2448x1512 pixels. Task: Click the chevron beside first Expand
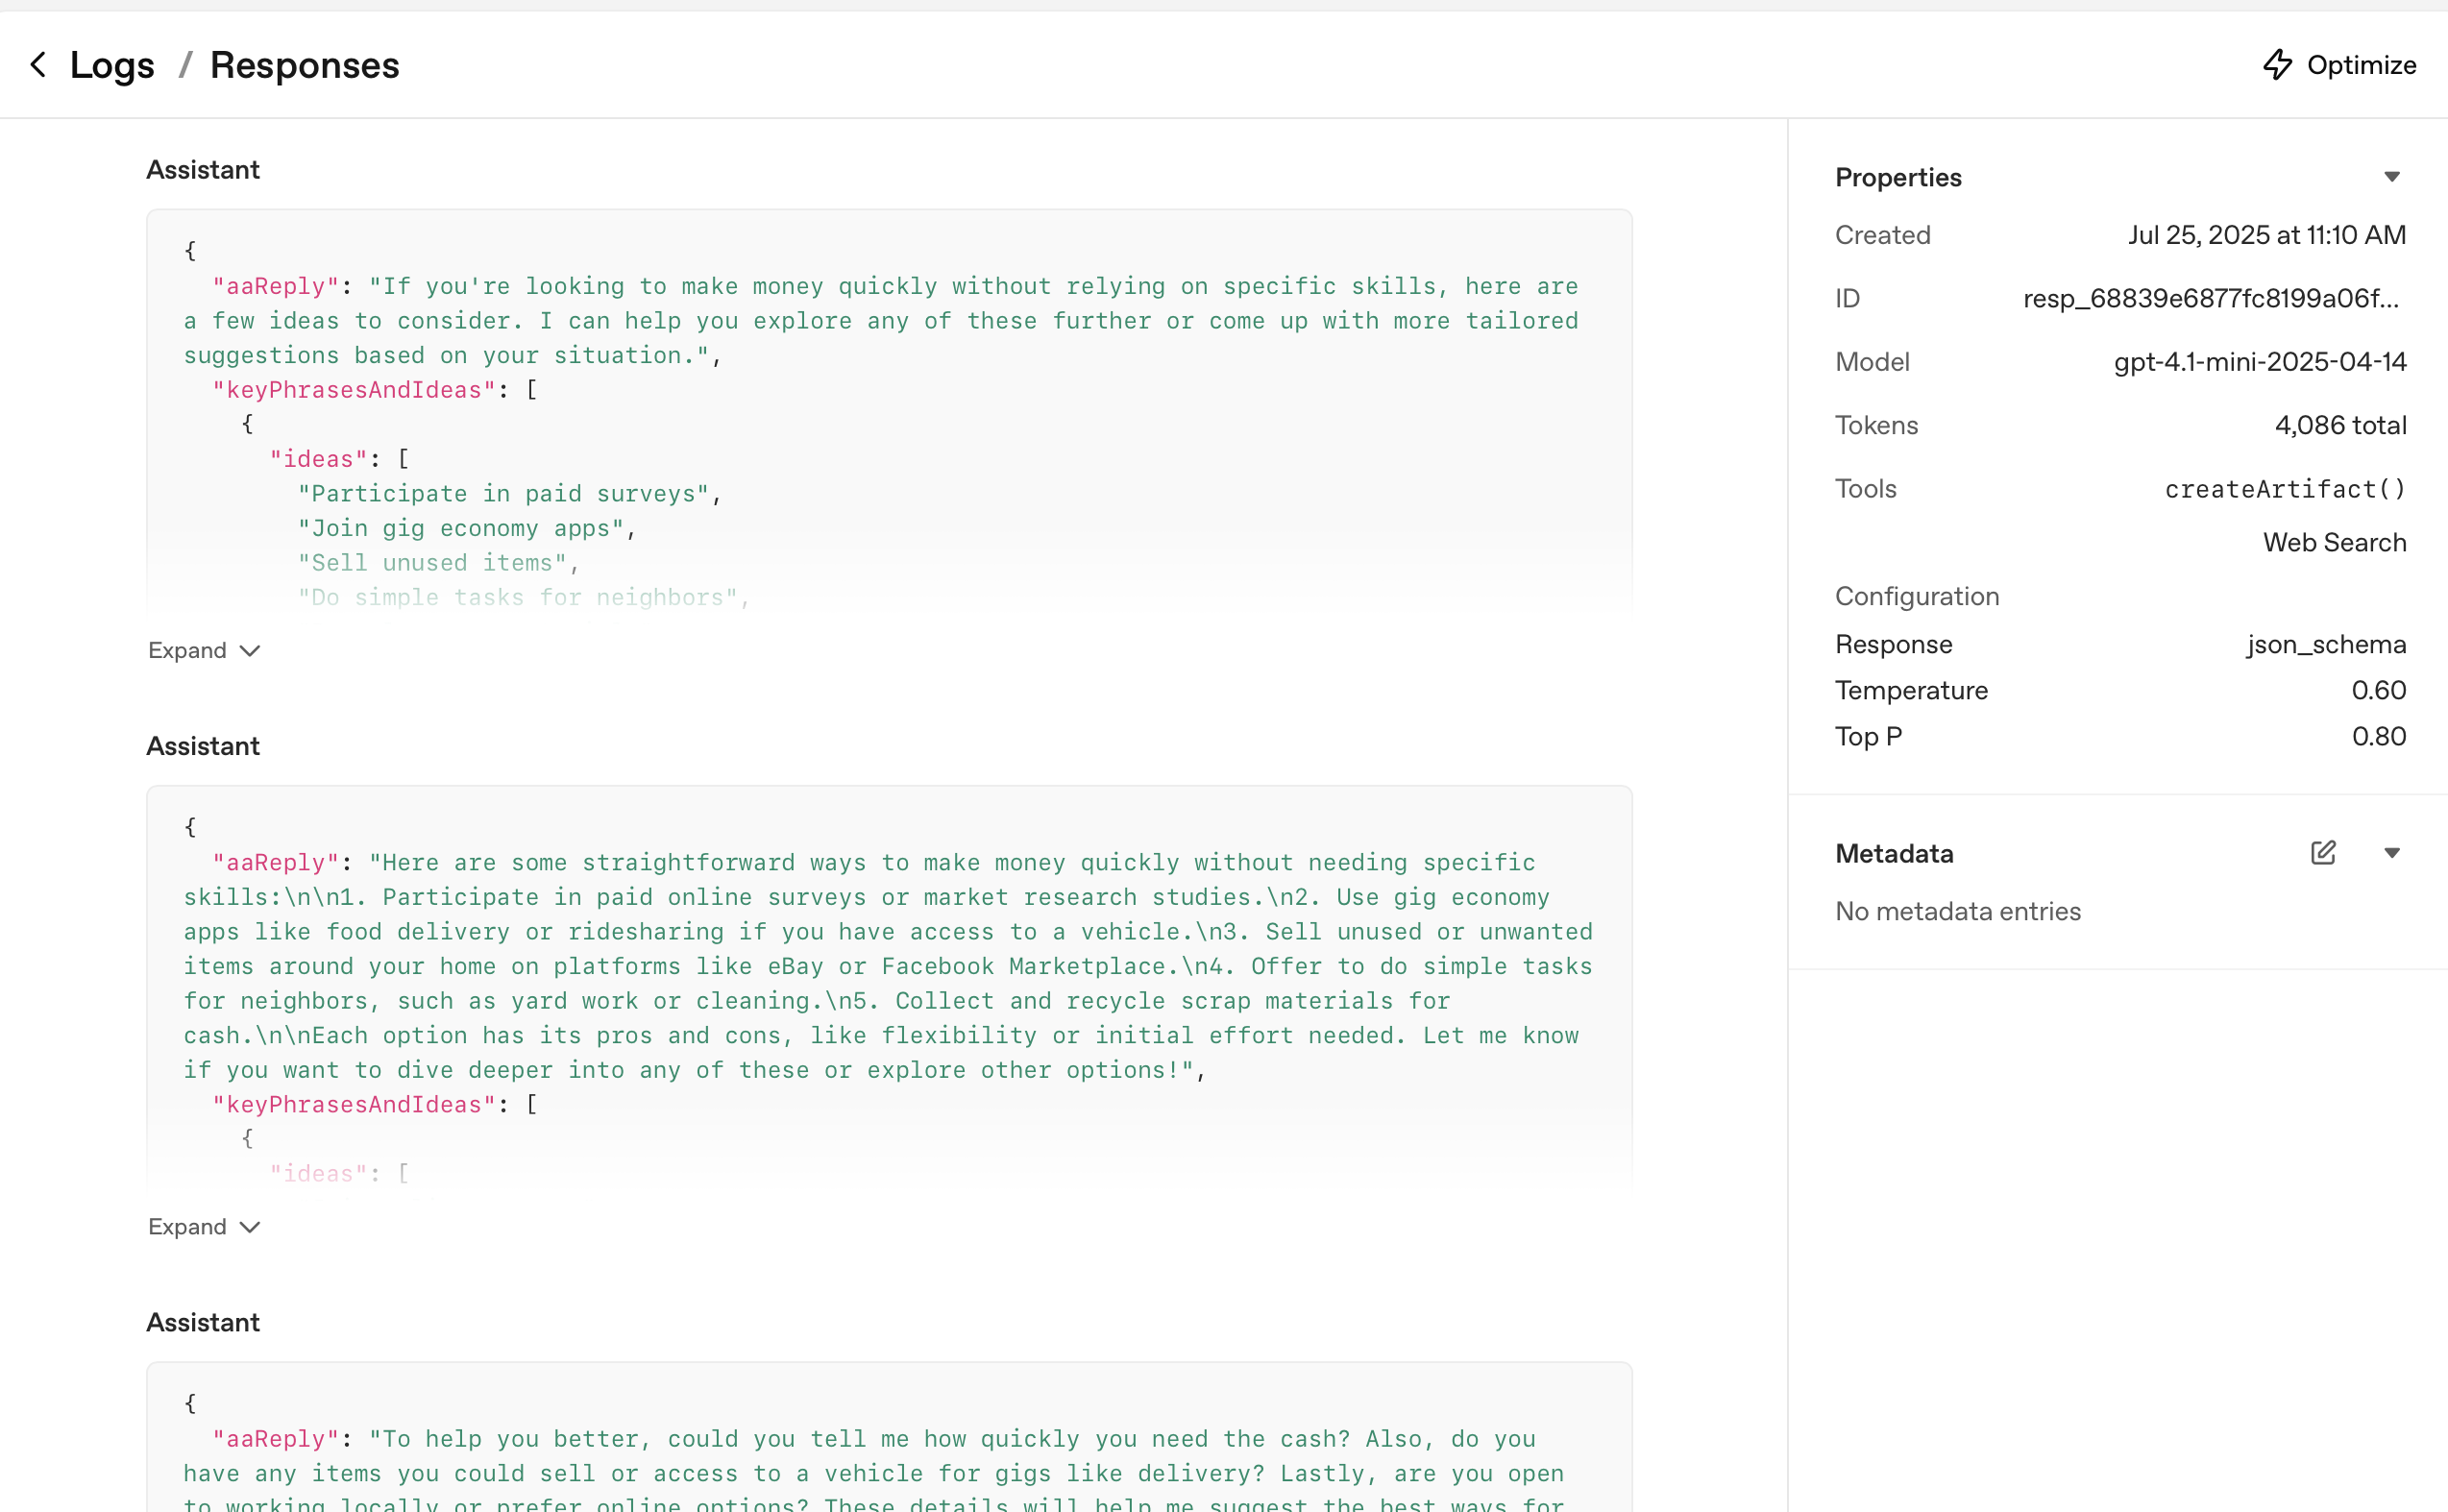pos(250,651)
